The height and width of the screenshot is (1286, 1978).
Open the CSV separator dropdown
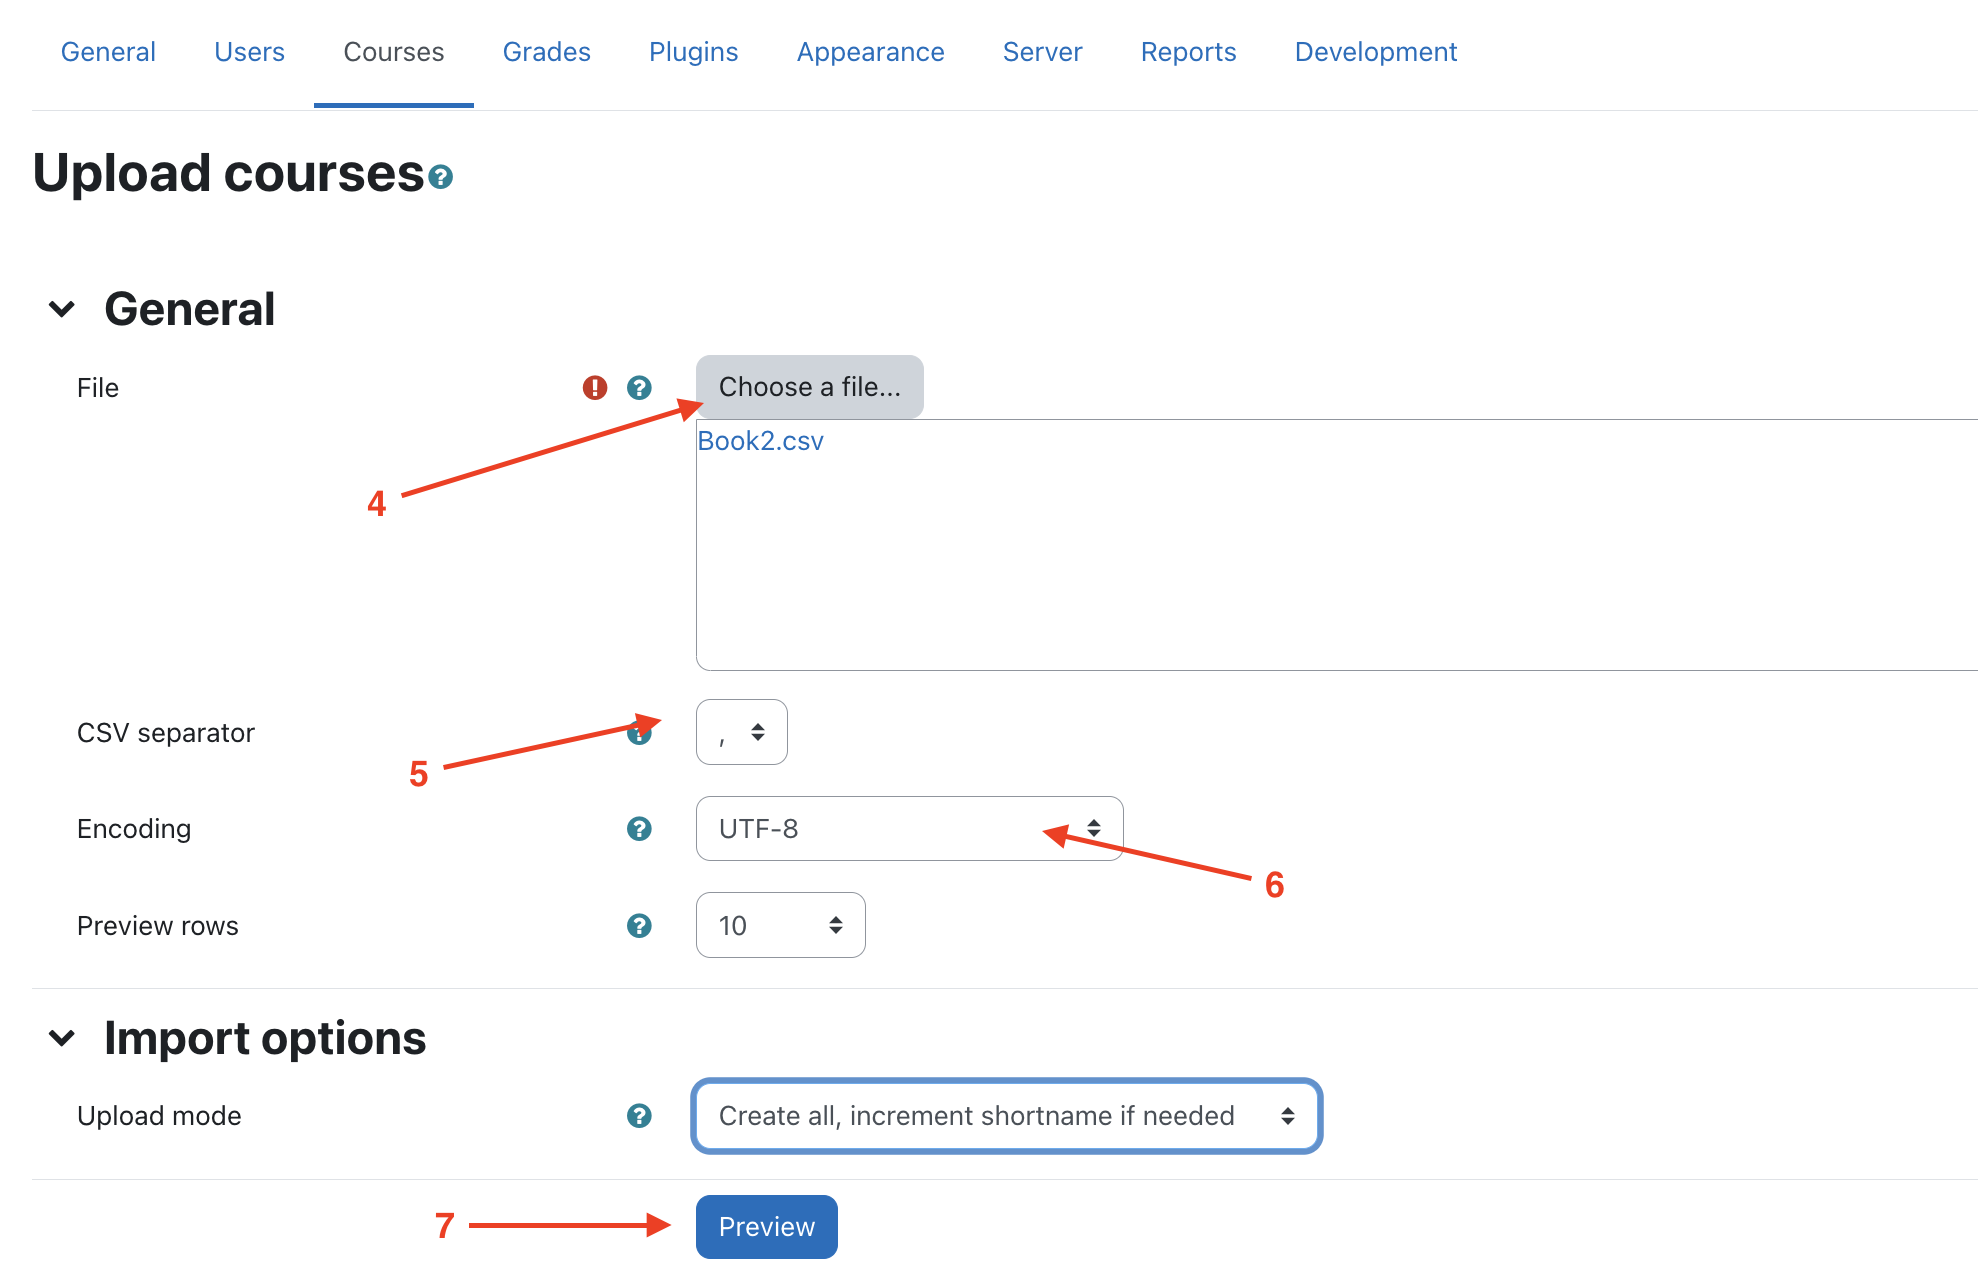(x=741, y=732)
